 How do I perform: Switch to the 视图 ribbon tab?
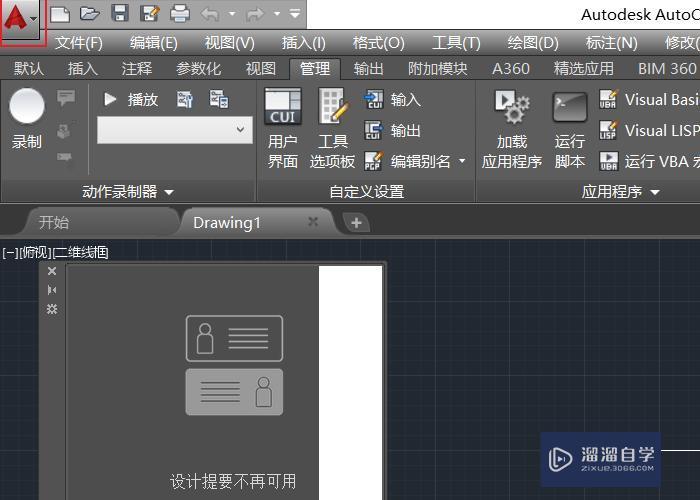(261, 69)
